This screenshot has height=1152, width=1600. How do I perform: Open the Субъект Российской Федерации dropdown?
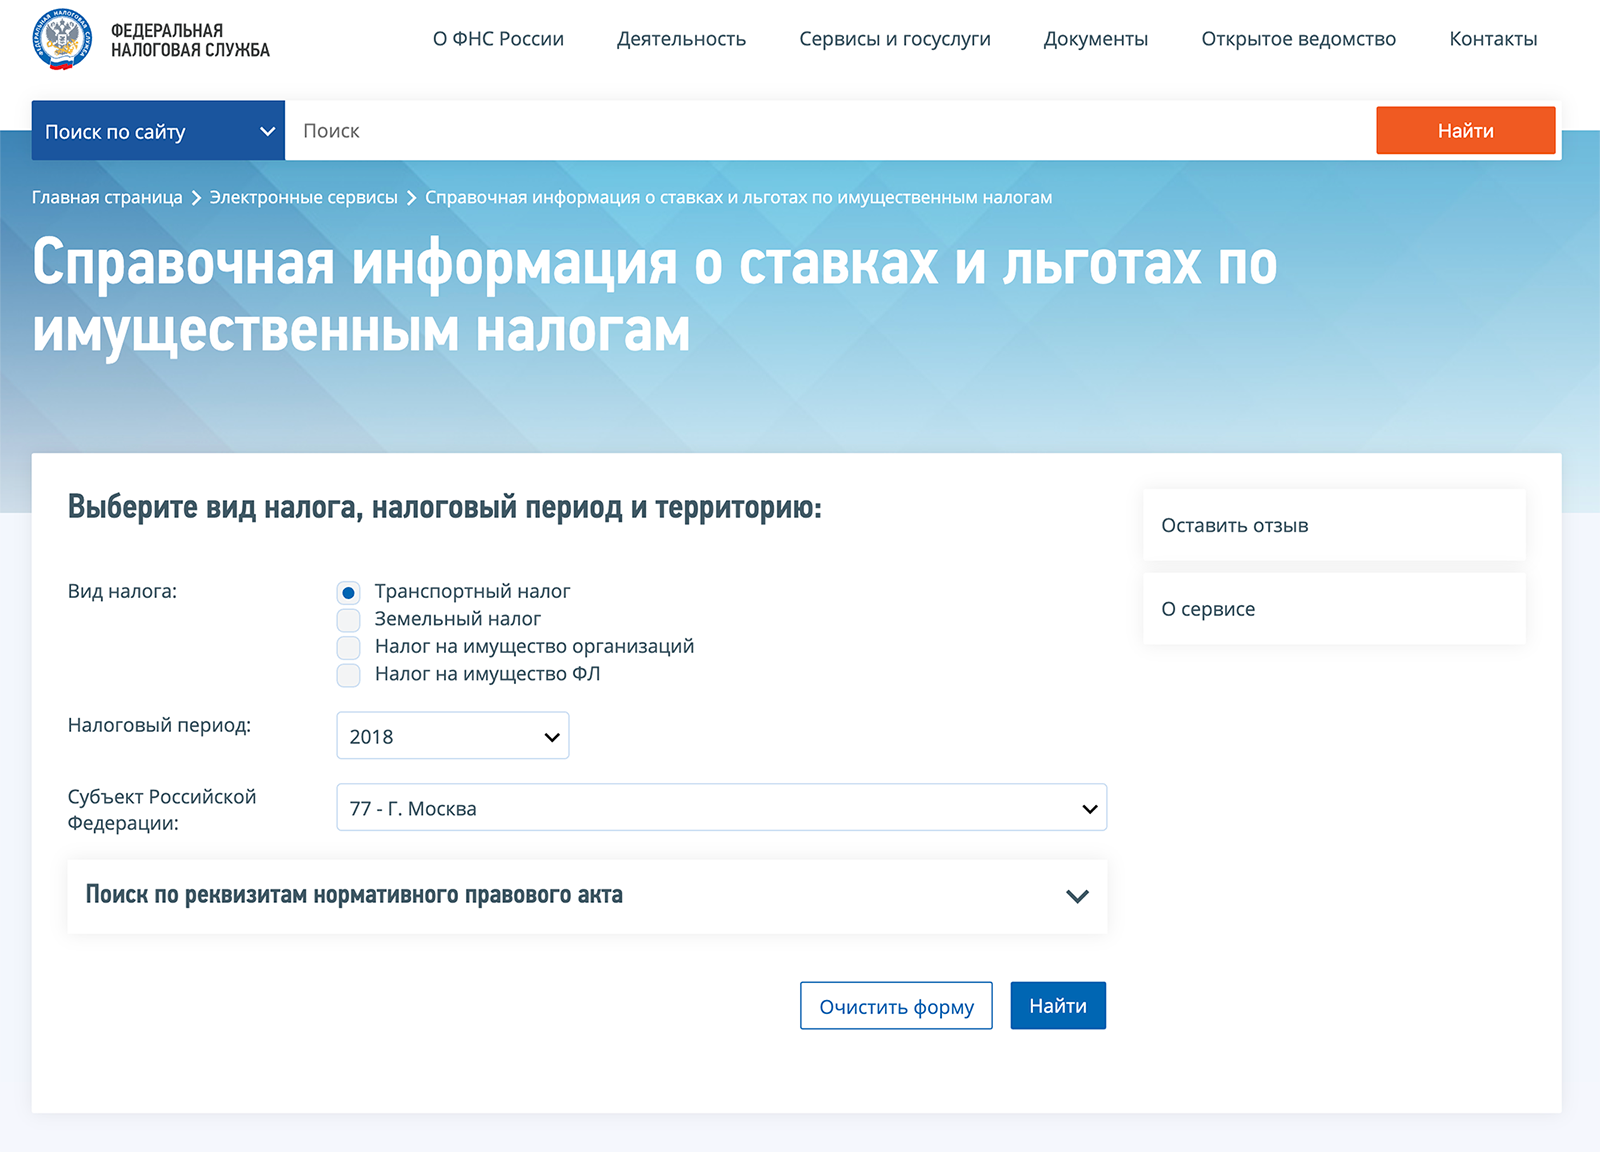[721, 808]
